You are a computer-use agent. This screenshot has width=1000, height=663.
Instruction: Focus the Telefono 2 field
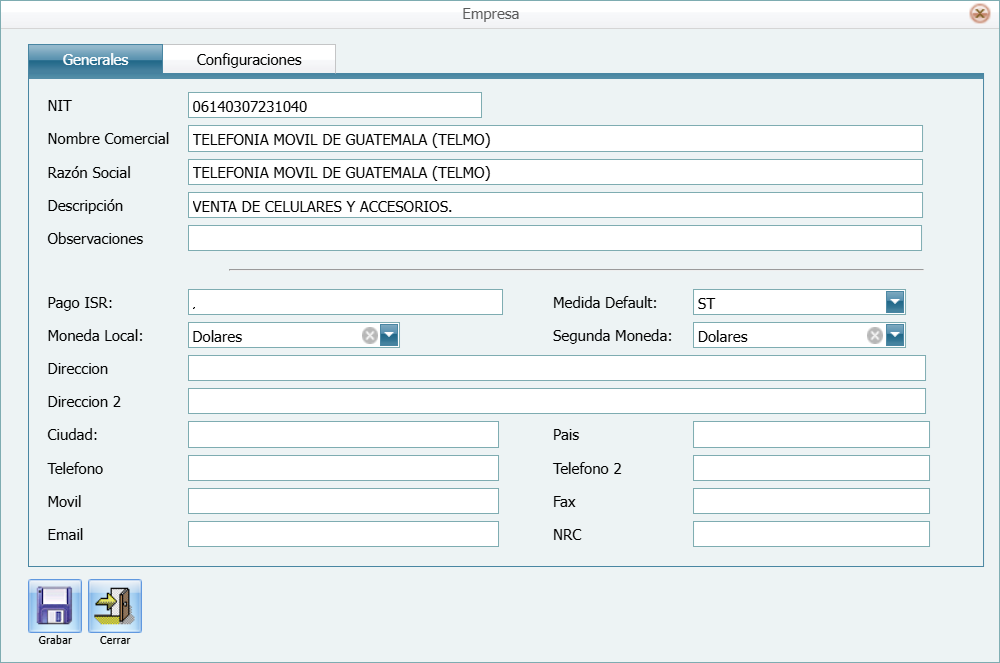[x=811, y=468]
